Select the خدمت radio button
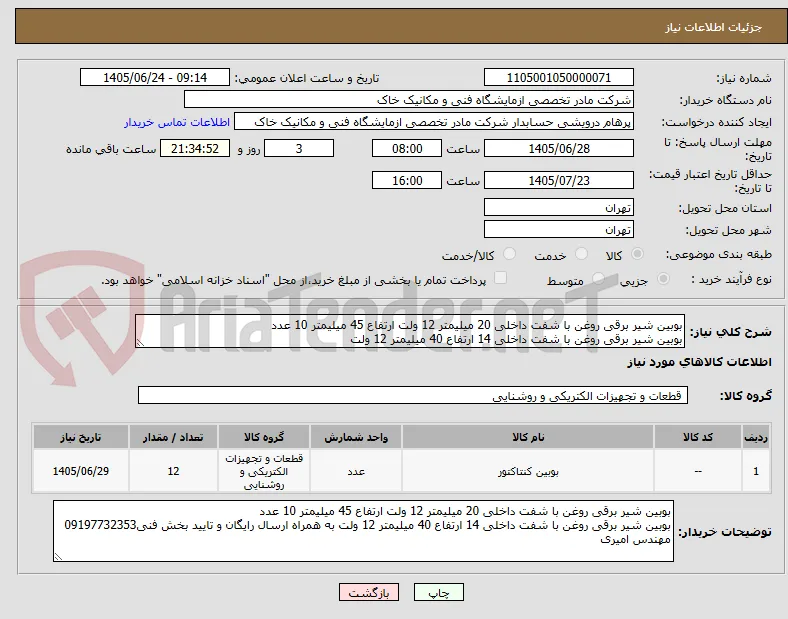Image resolution: width=788 pixels, height=619 pixels. pos(581,254)
